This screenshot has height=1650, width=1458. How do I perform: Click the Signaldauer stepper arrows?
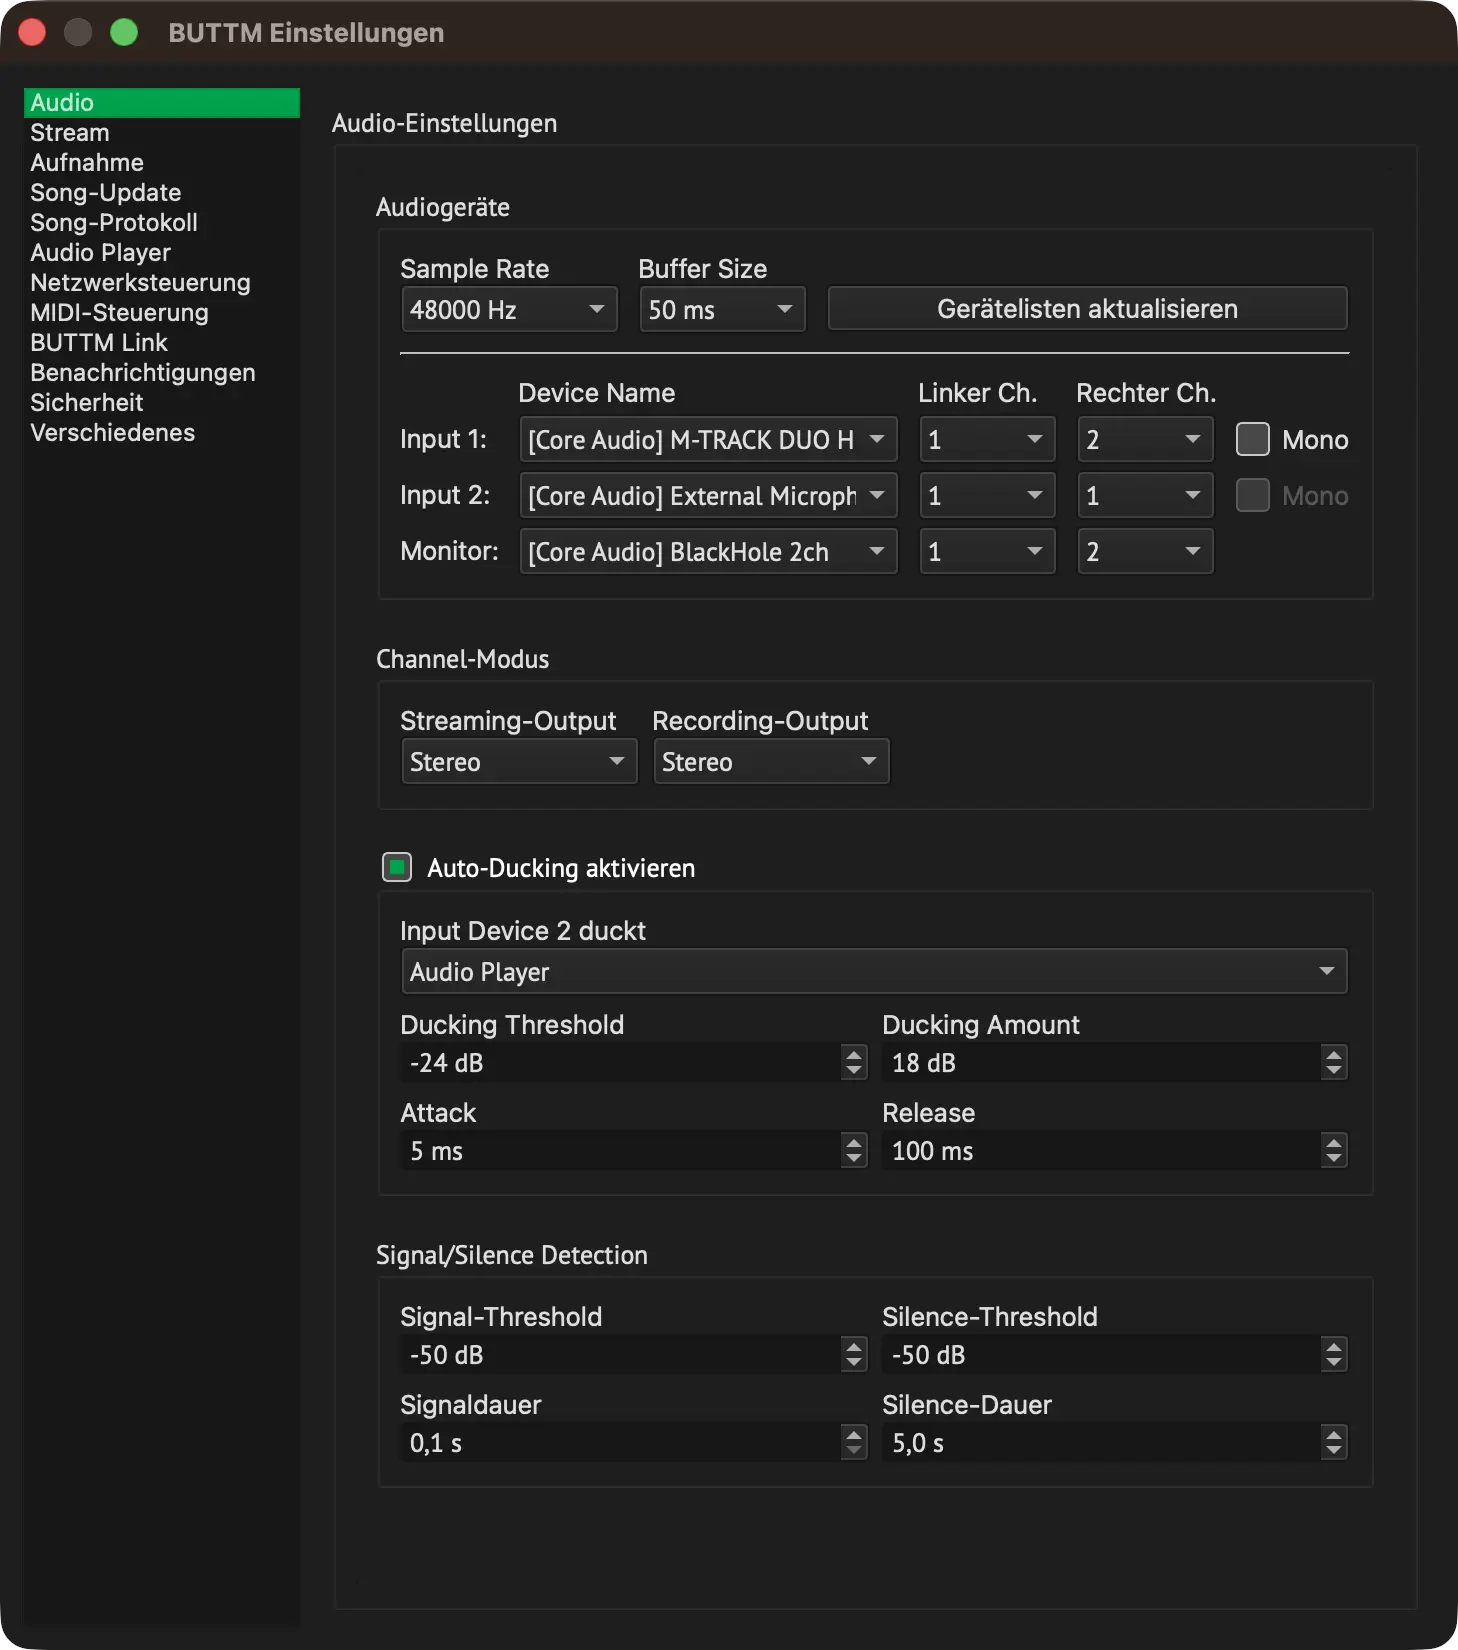coord(853,1442)
